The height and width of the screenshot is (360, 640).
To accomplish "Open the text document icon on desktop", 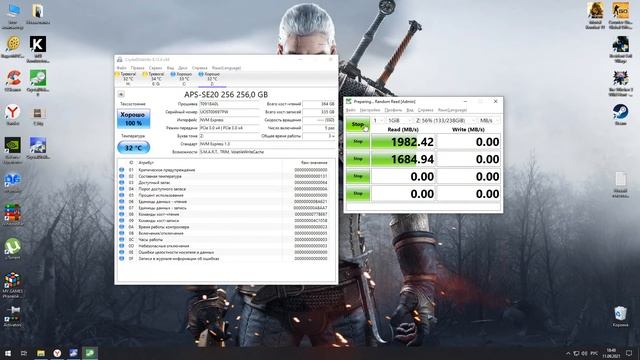I will (x=620, y=185).
